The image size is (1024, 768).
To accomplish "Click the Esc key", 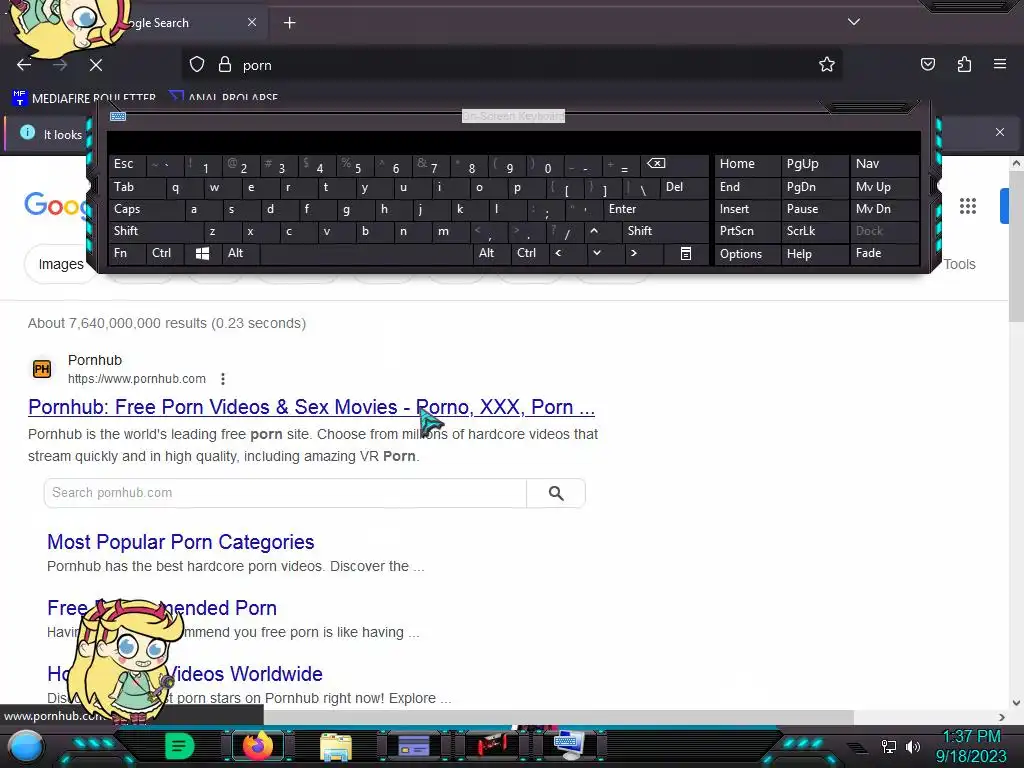I will [127, 164].
